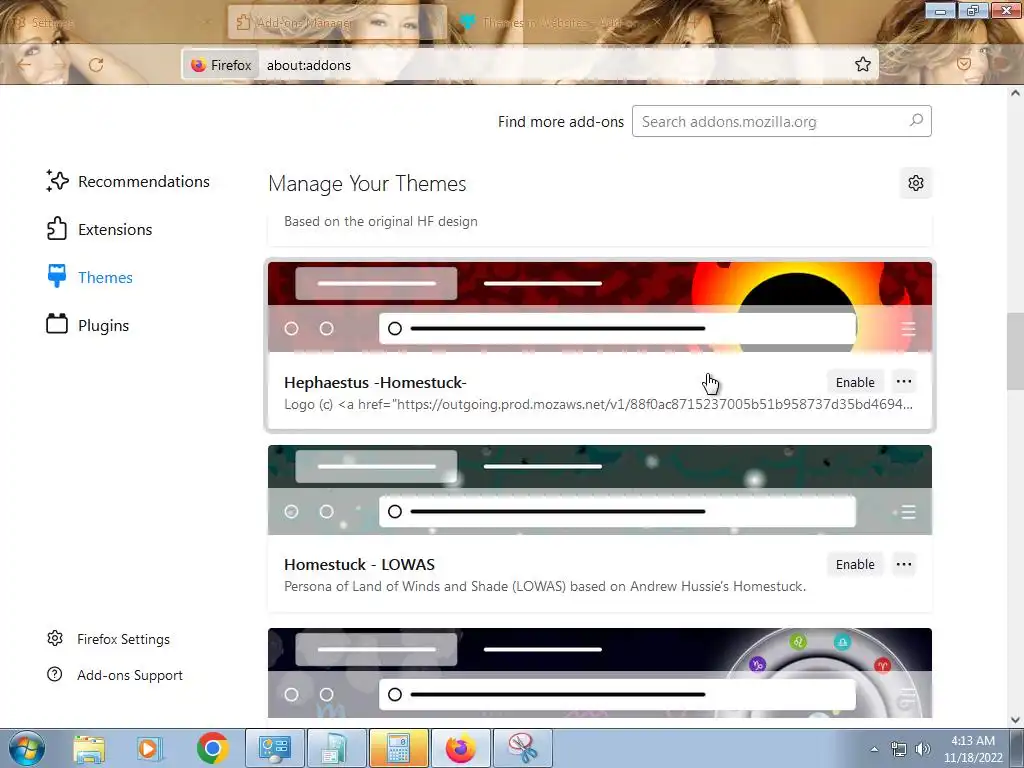Open the Control Panel taskbar item
Viewport: 1024px width, 768px height.
(x=274, y=748)
